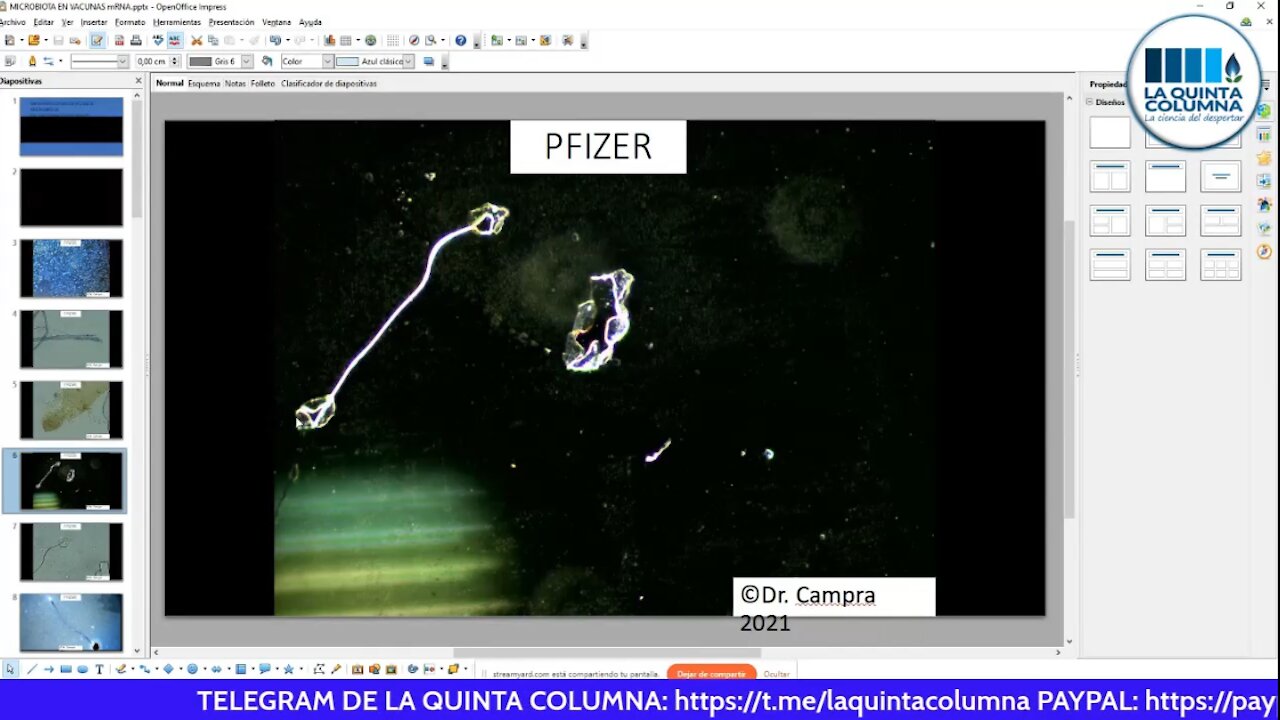This screenshot has height=720, width=1280.
Task: Click the Shadow icon beside Azul clásico
Action: click(428, 61)
